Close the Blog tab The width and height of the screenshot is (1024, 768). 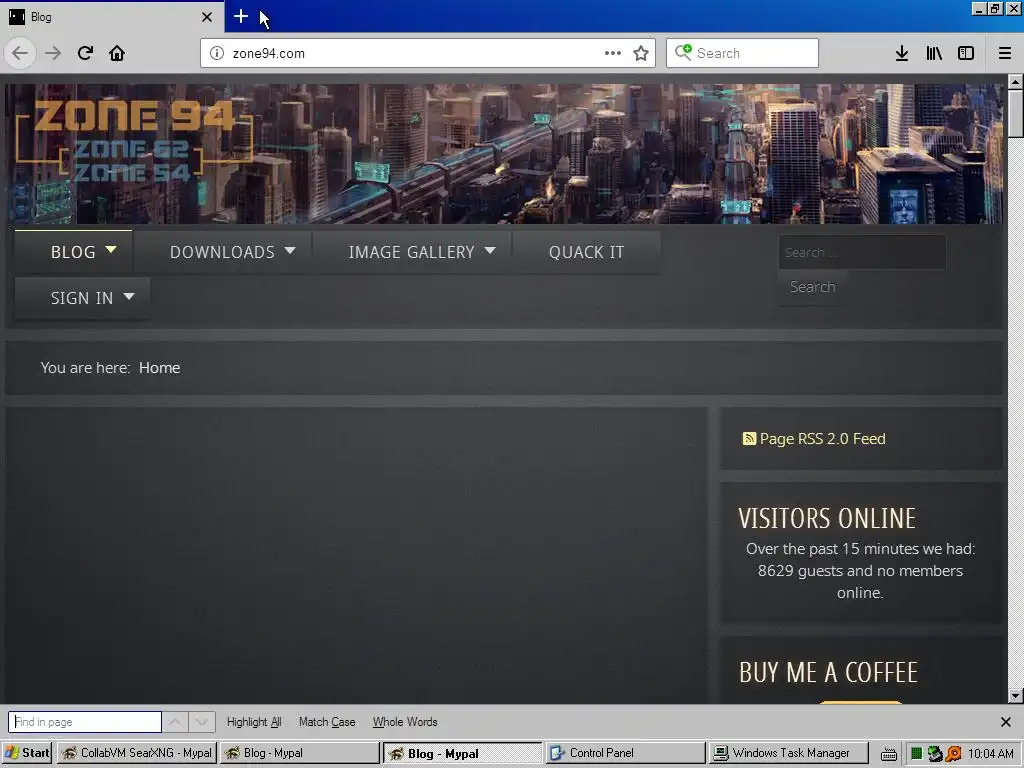click(207, 17)
